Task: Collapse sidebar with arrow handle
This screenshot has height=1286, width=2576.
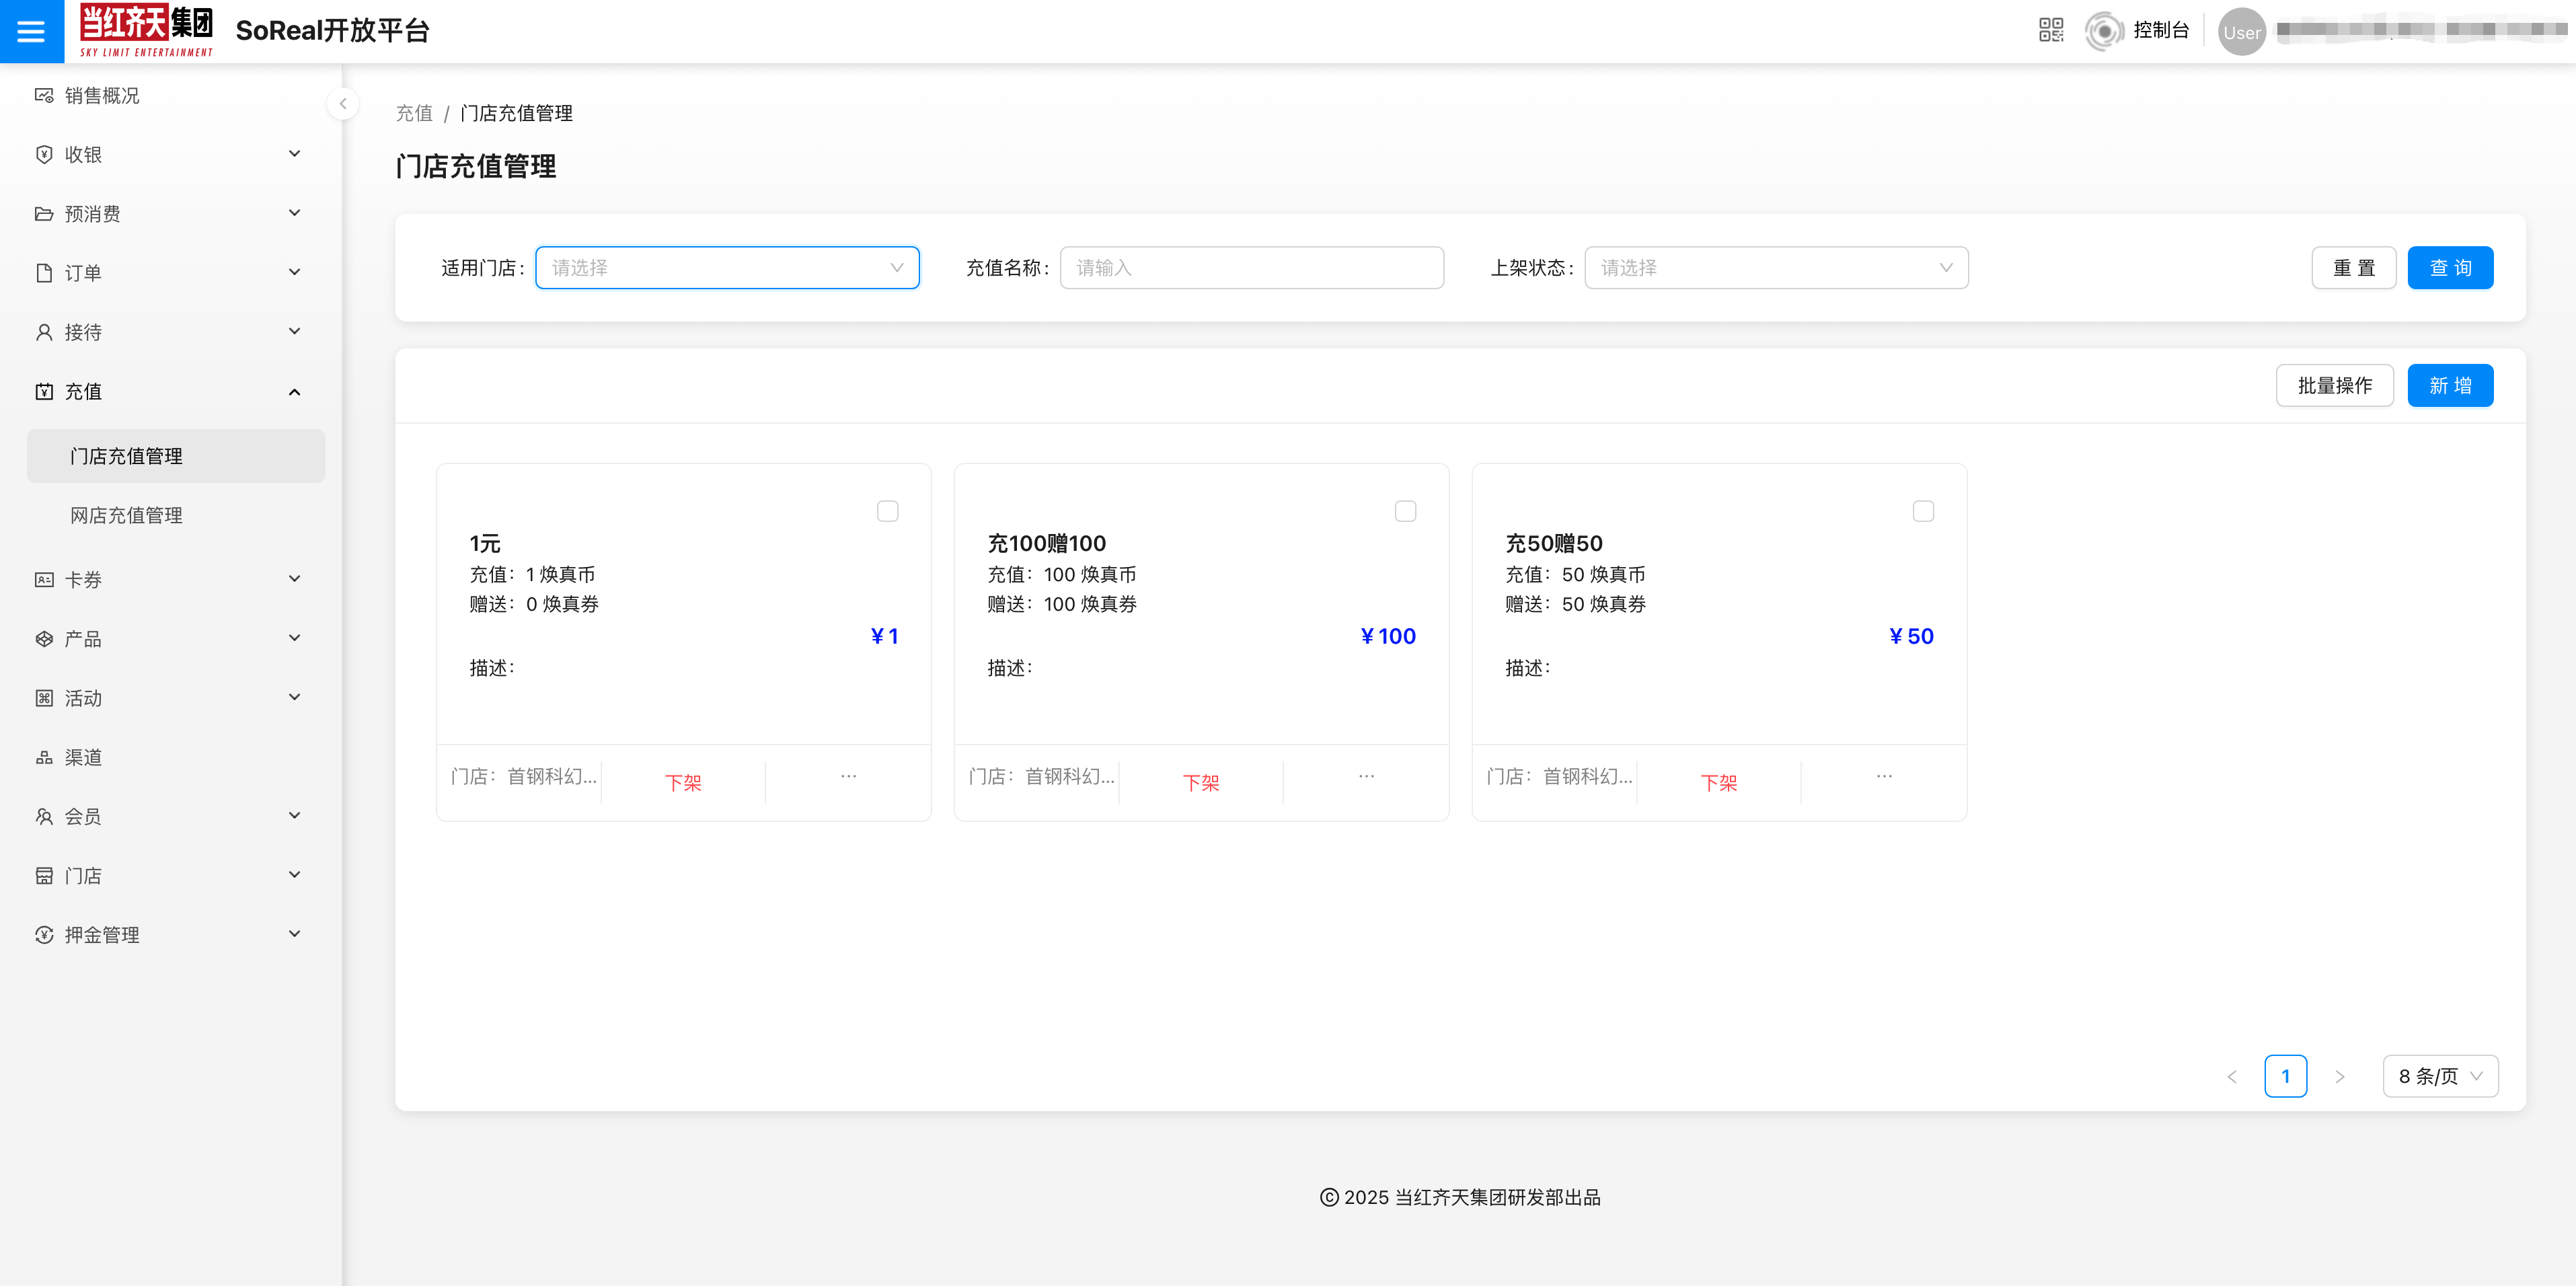Action: (343, 104)
